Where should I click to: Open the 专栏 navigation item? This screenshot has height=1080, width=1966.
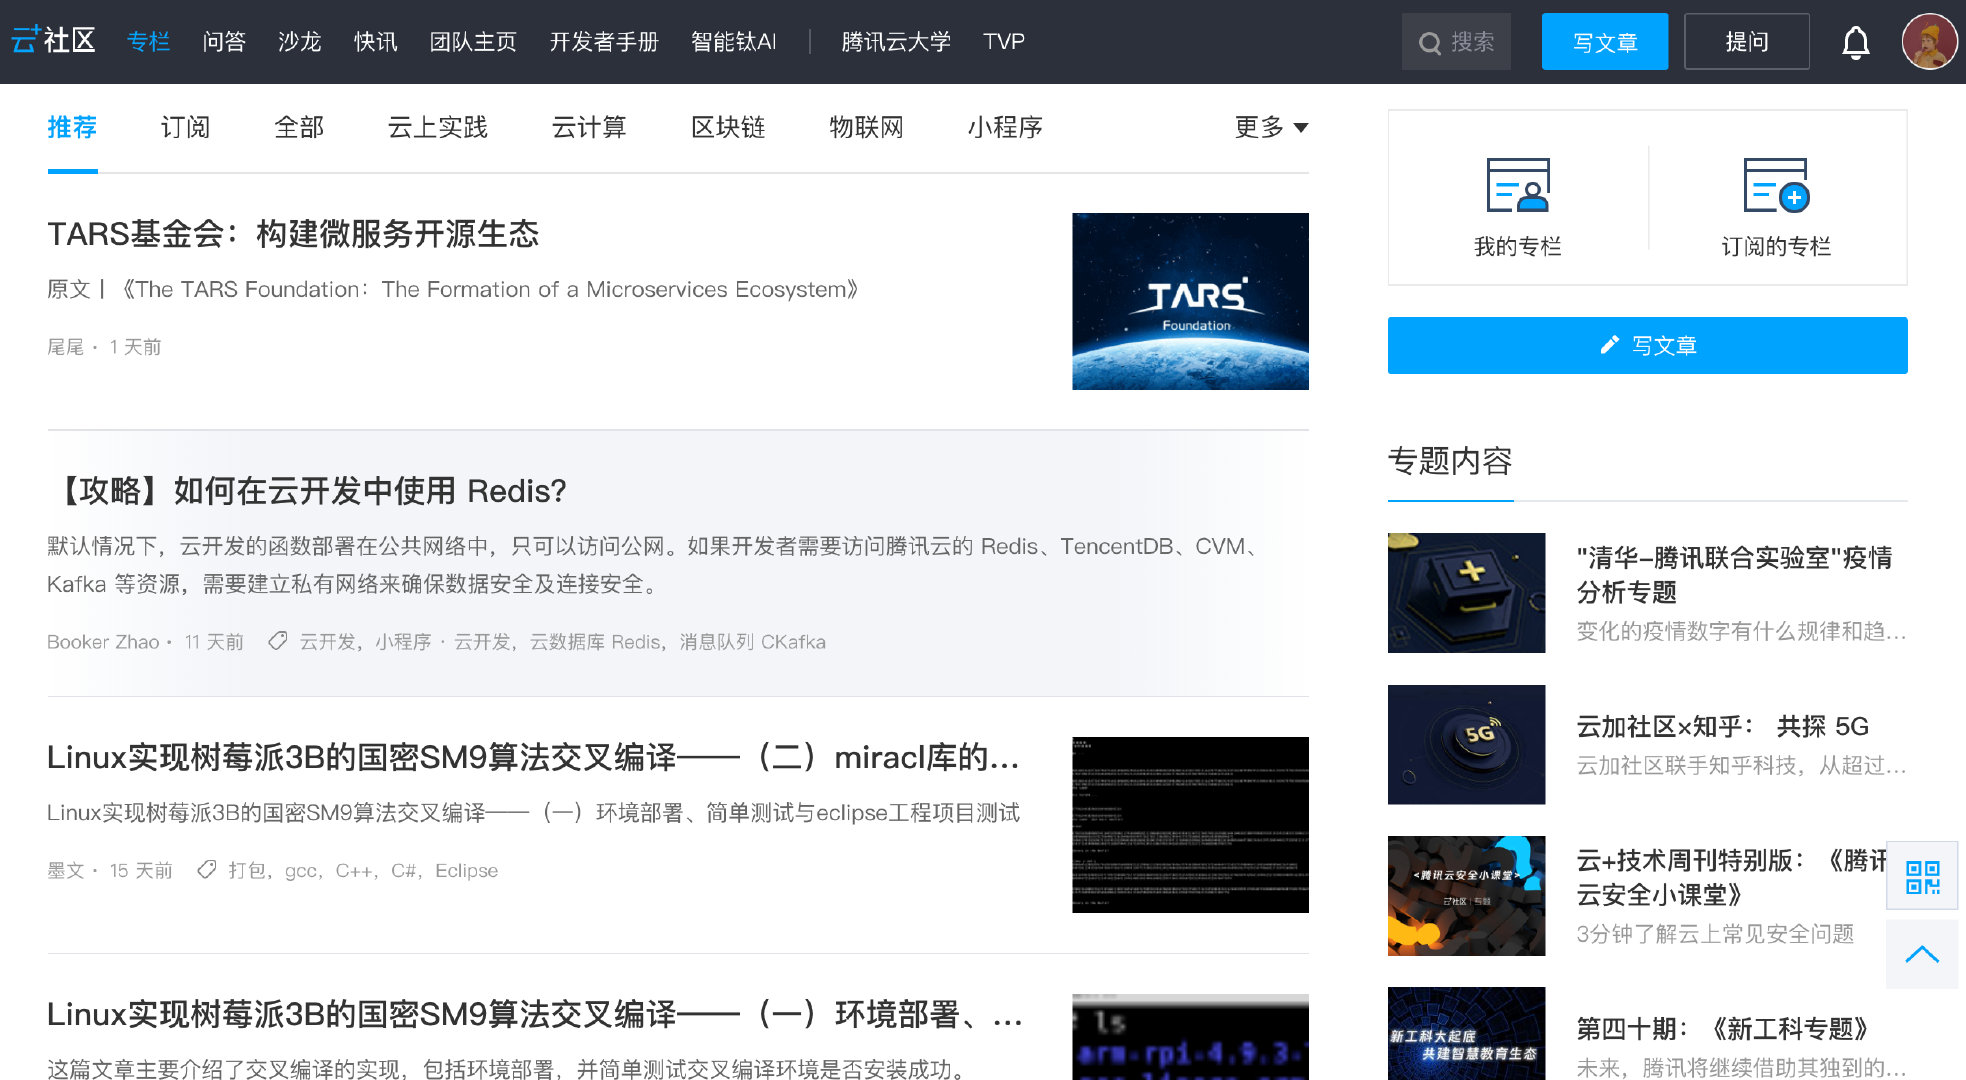[149, 41]
